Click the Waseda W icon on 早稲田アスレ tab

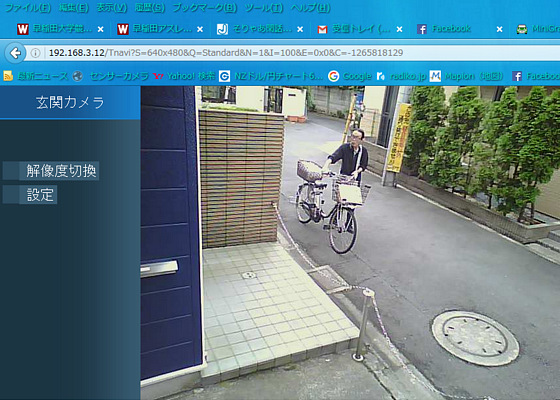(x=122, y=29)
